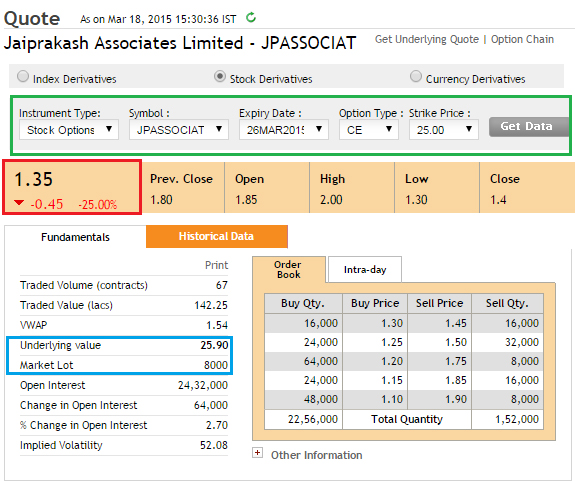Open Instrument Type dropdown showing Stock Options
This screenshot has width=575, height=483.
coord(69,129)
